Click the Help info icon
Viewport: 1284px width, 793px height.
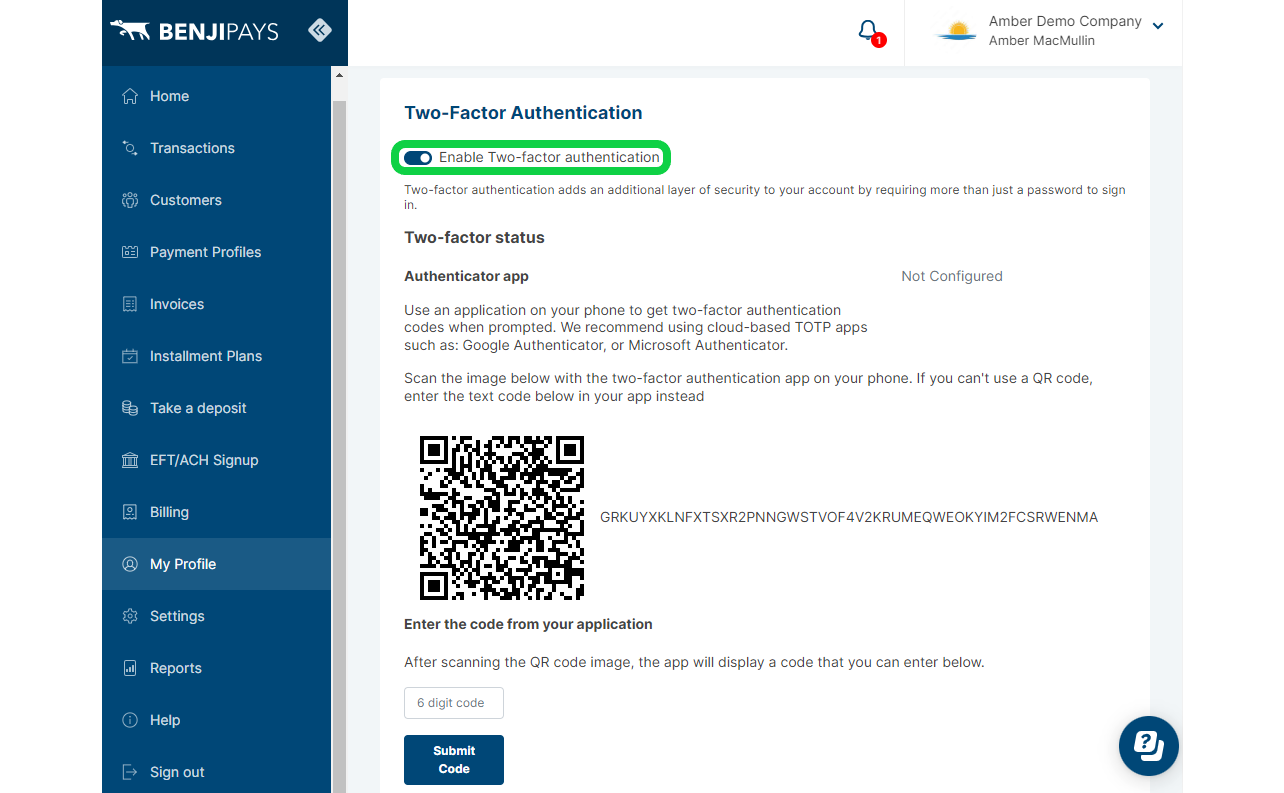coord(129,720)
